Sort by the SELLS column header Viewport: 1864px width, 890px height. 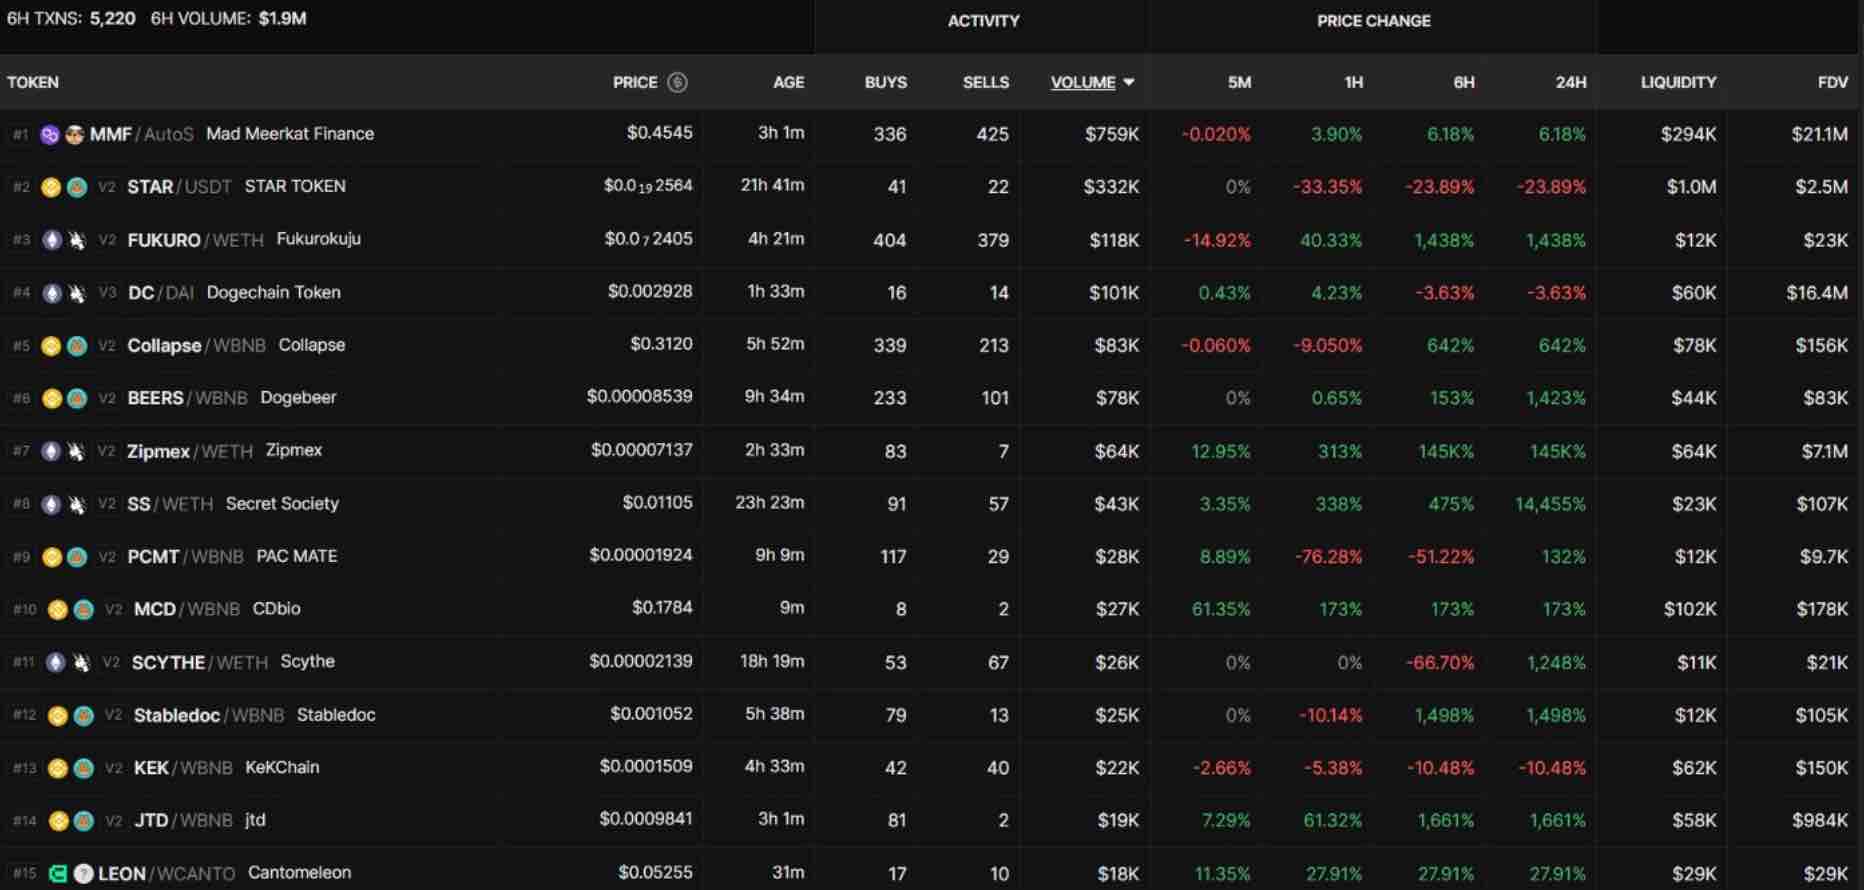click(x=986, y=82)
